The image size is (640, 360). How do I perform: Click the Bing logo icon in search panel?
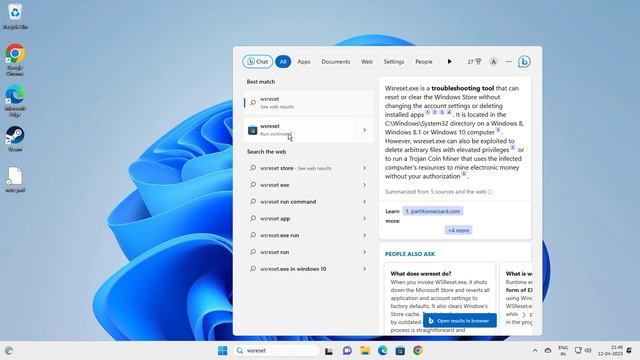tap(524, 62)
